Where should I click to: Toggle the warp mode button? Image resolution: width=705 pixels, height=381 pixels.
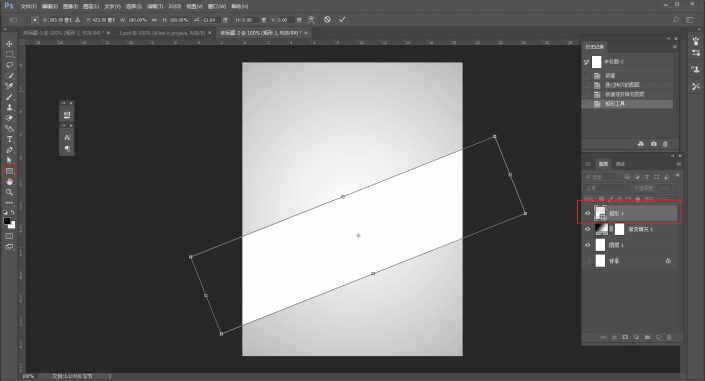pyautogui.click(x=311, y=20)
